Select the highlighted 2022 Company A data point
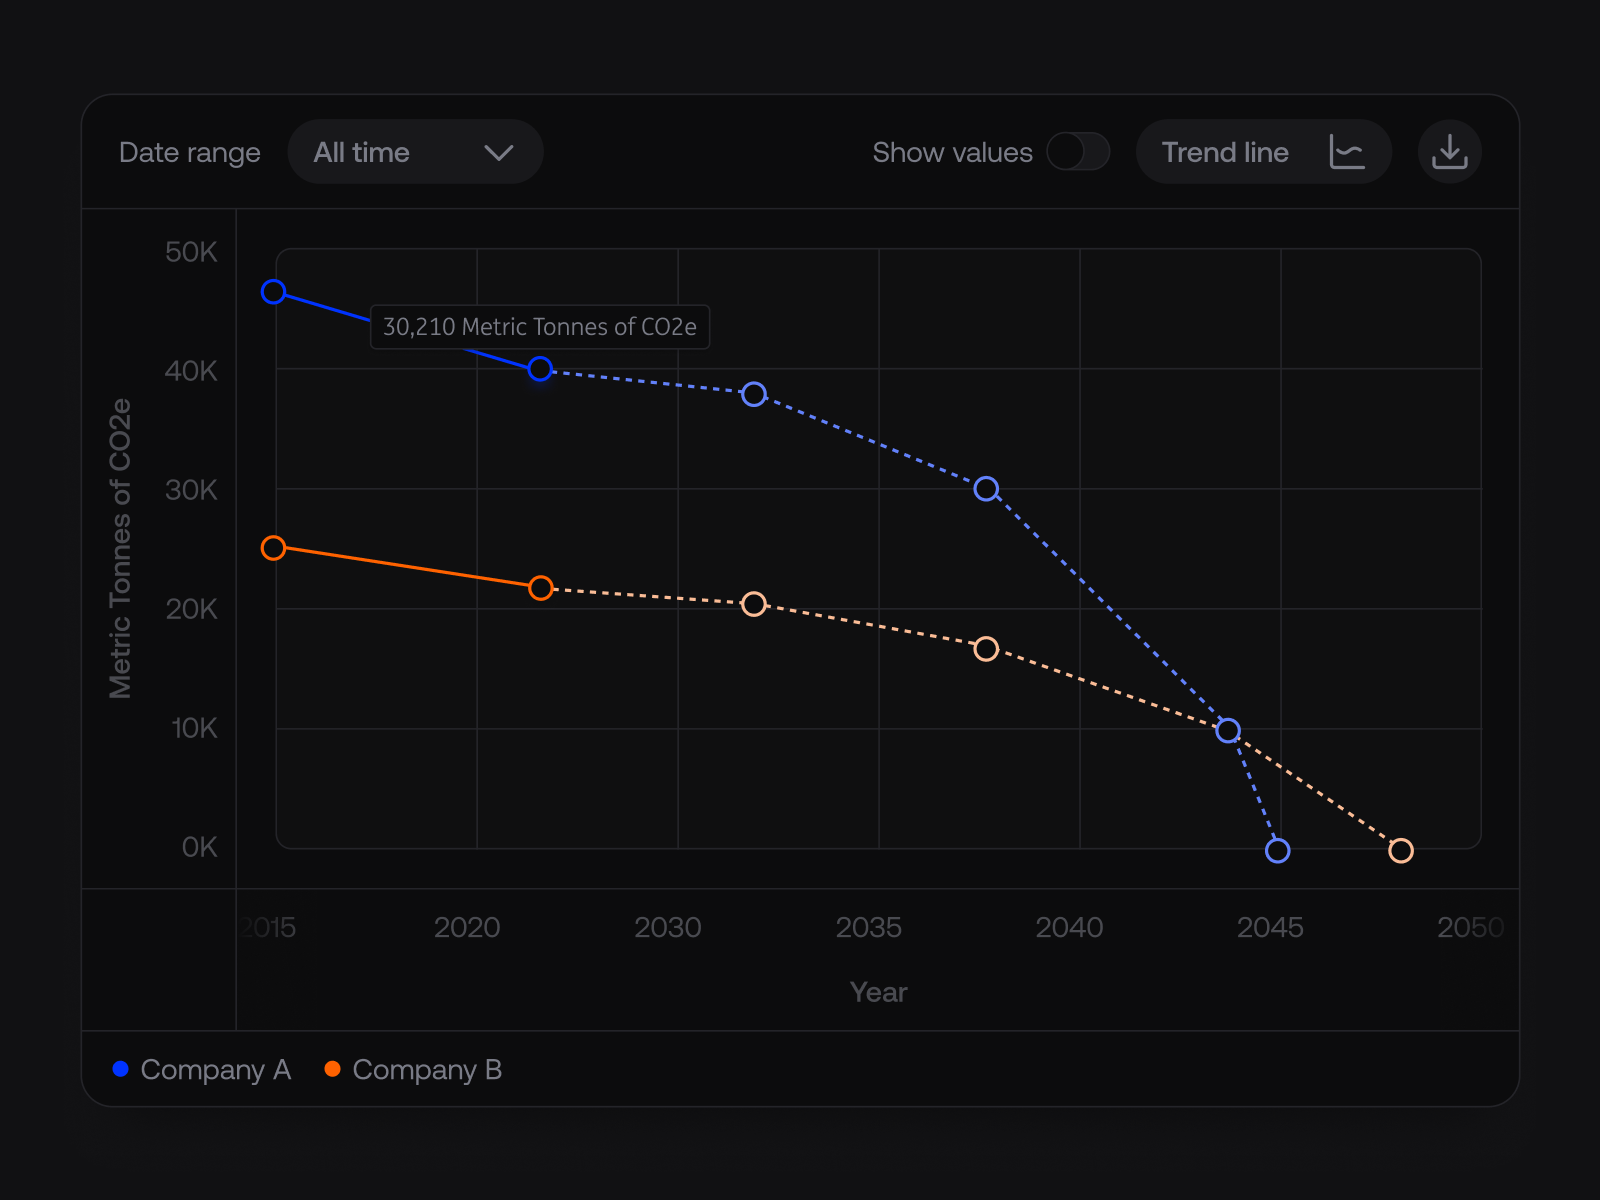This screenshot has width=1600, height=1200. [540, 370]
